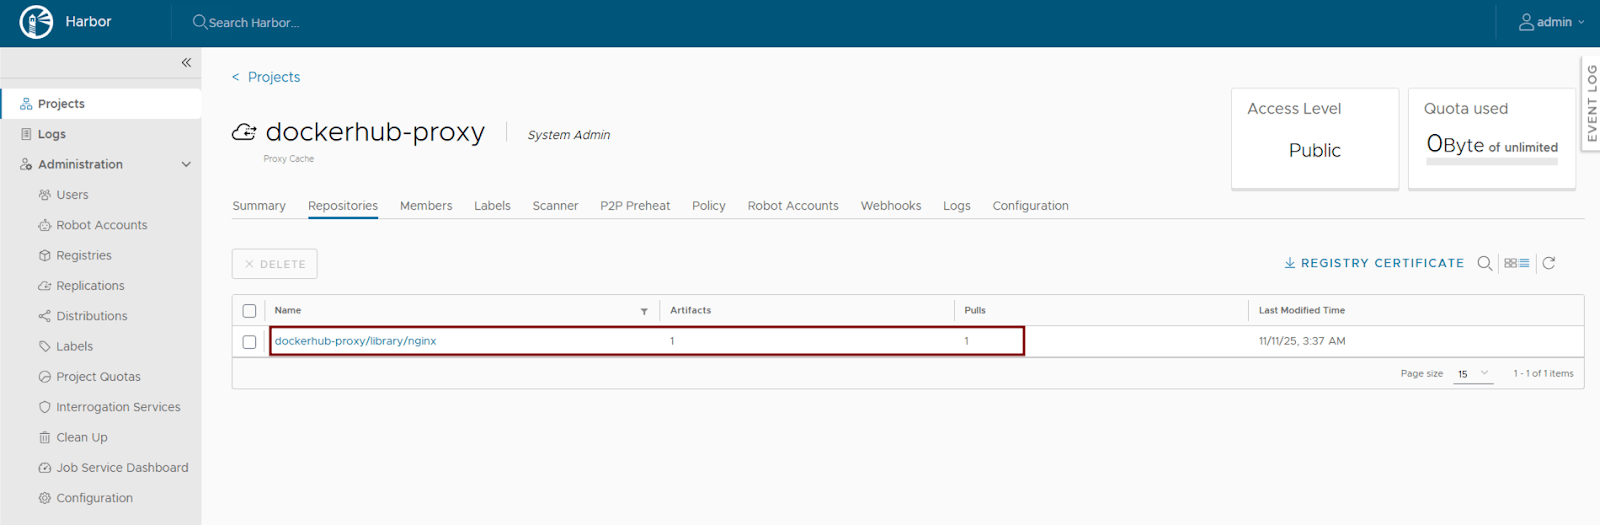Collapse the Administration menu chevron
The height and width of the screenshot is (525, 1600).
pyautogui.click(x=186, y=164)
